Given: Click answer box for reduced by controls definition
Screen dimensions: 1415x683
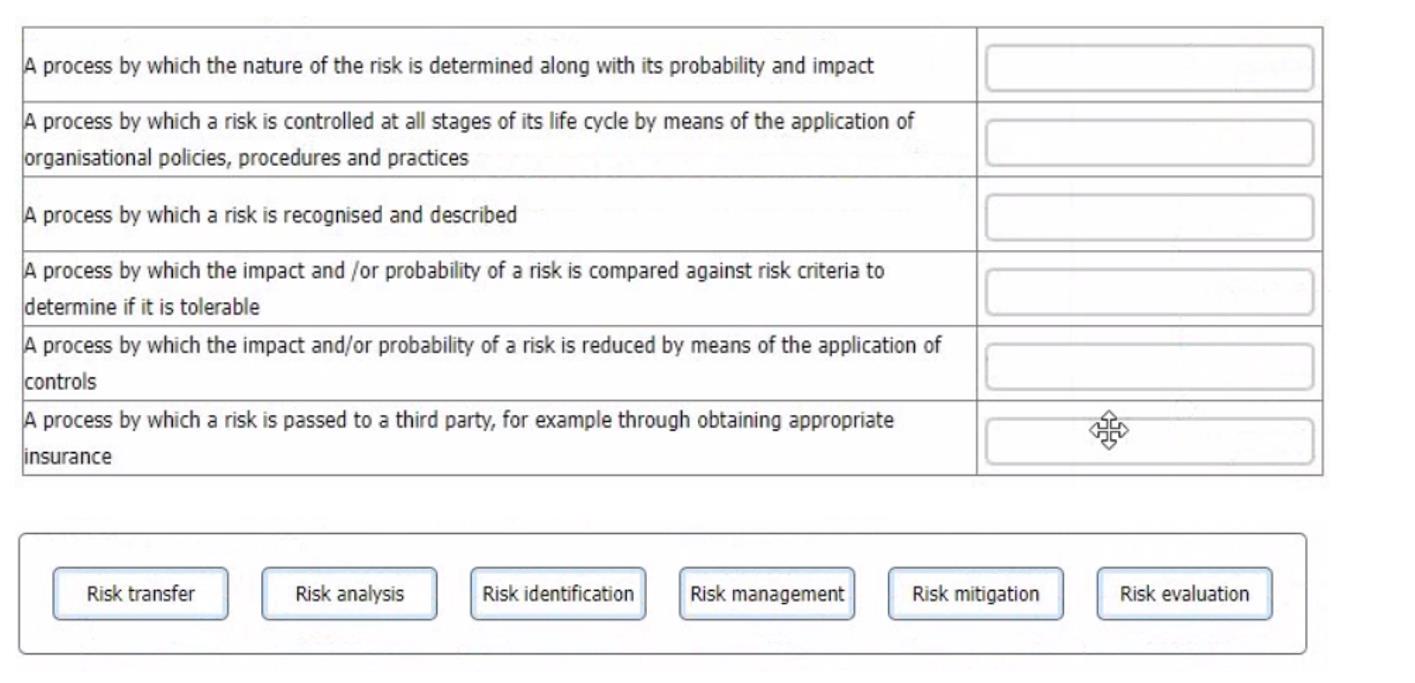Looking at the screenshot, I should coord(1149,367).
